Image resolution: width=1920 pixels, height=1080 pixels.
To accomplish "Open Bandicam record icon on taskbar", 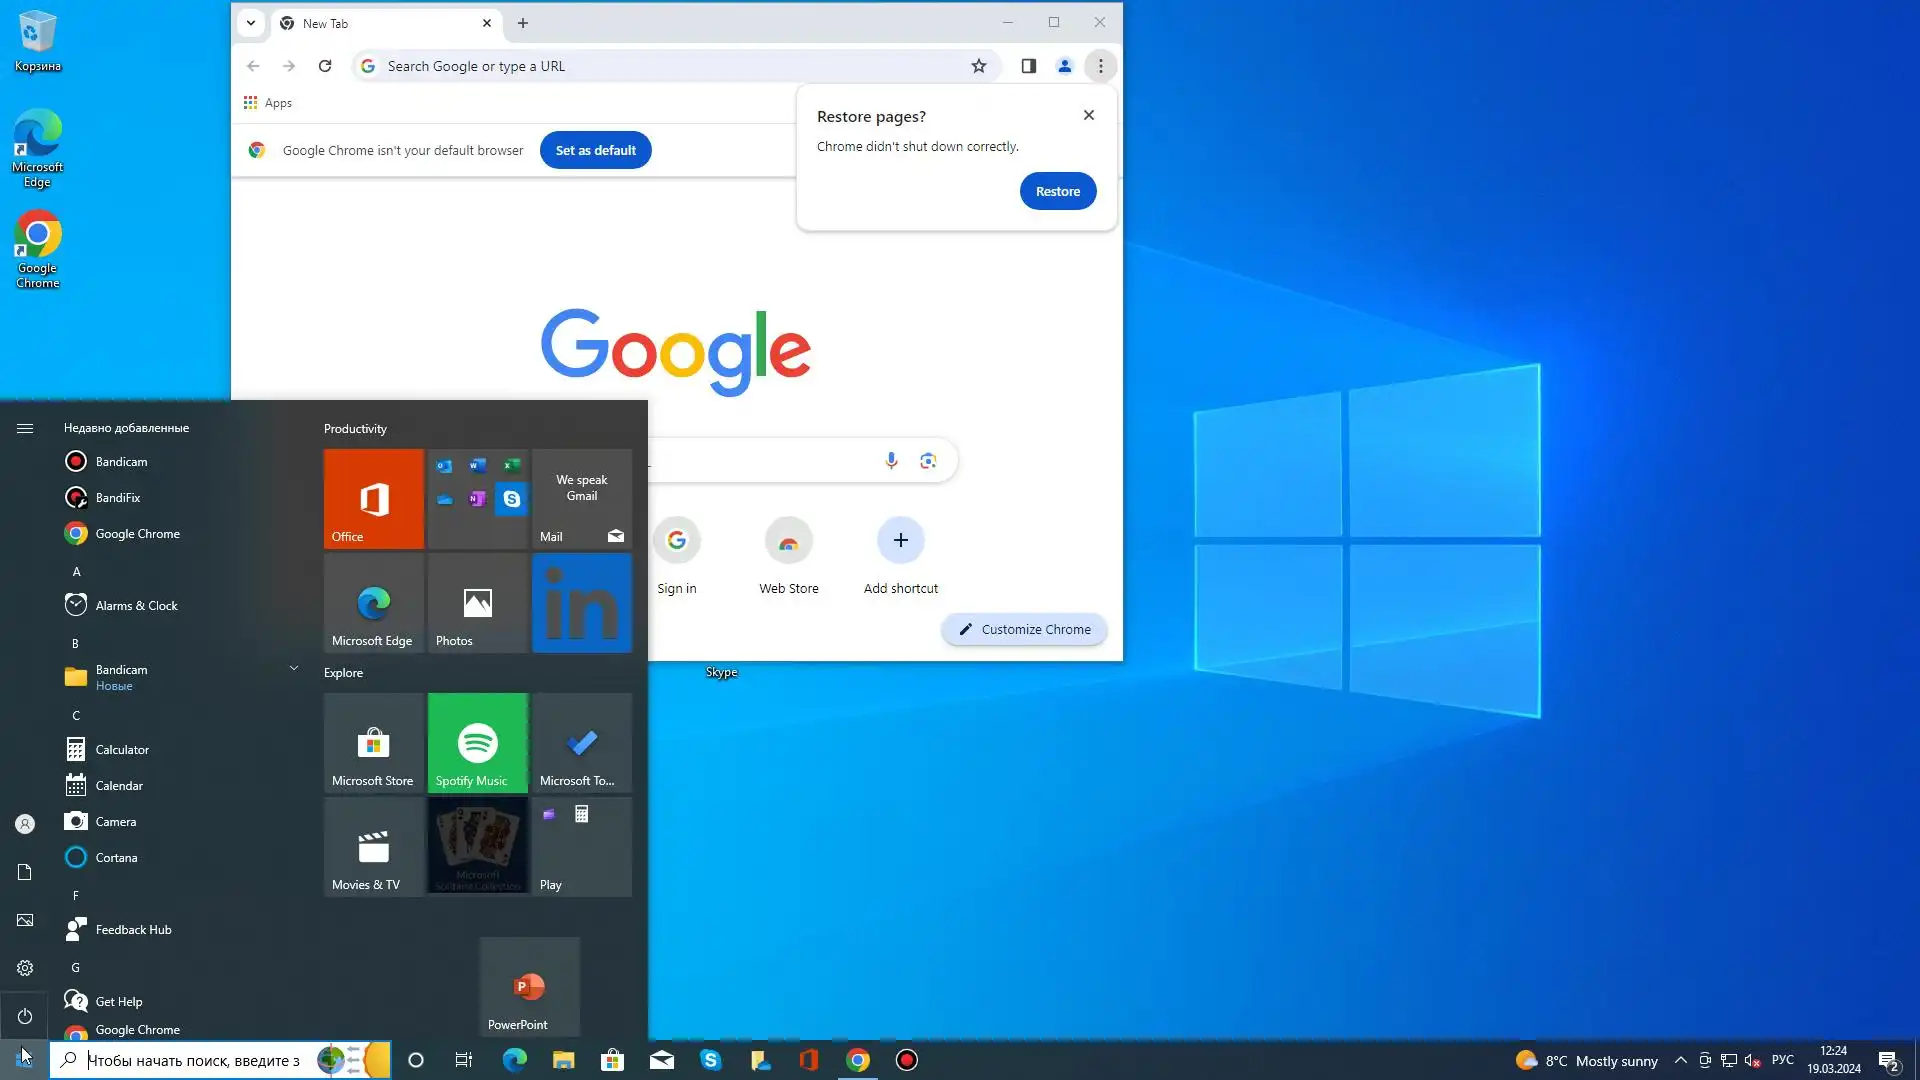I will point(906,1060).
